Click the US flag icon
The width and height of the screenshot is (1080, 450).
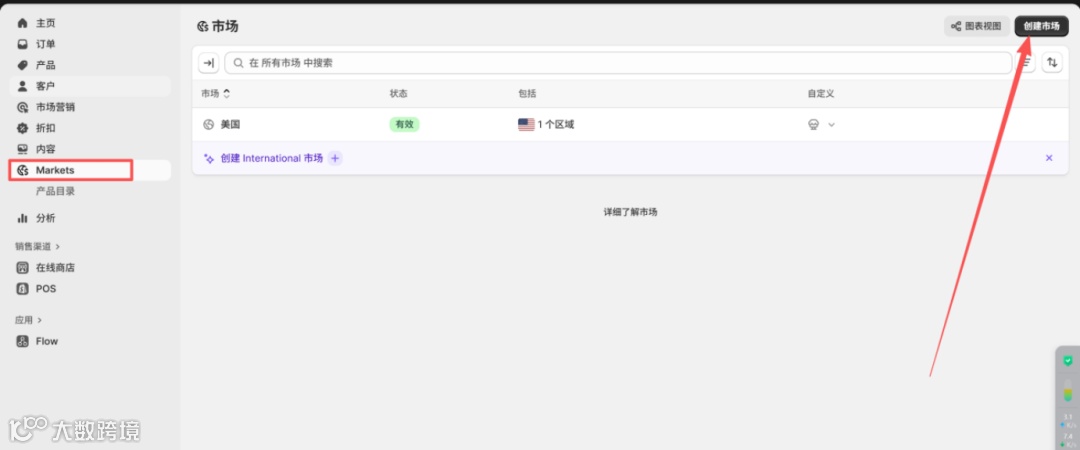(x=526, y=125)
